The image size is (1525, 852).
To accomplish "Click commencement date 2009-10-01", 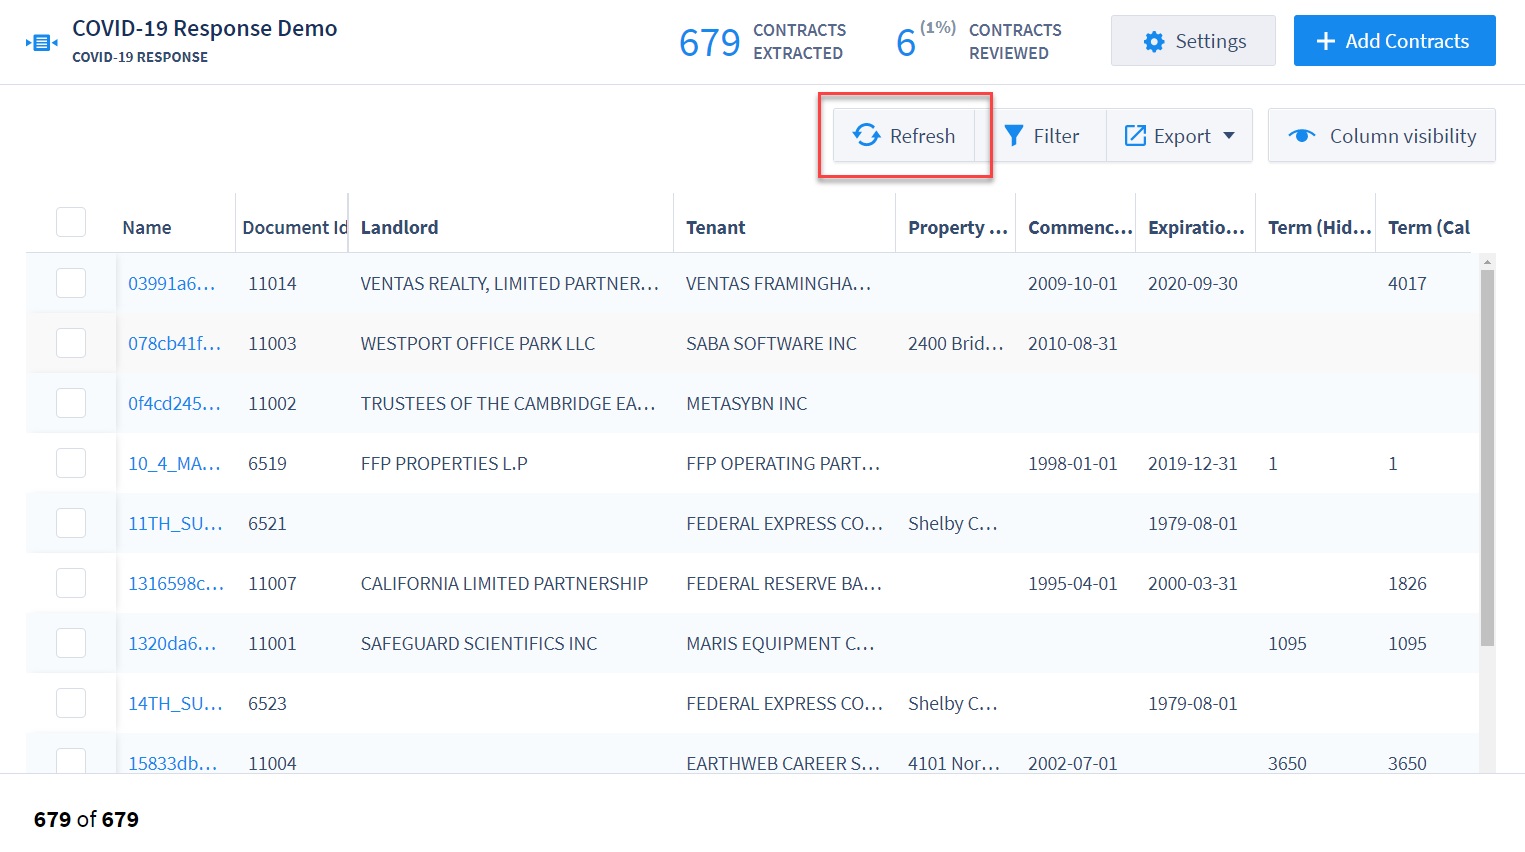I will click(x=1072, y=283).
